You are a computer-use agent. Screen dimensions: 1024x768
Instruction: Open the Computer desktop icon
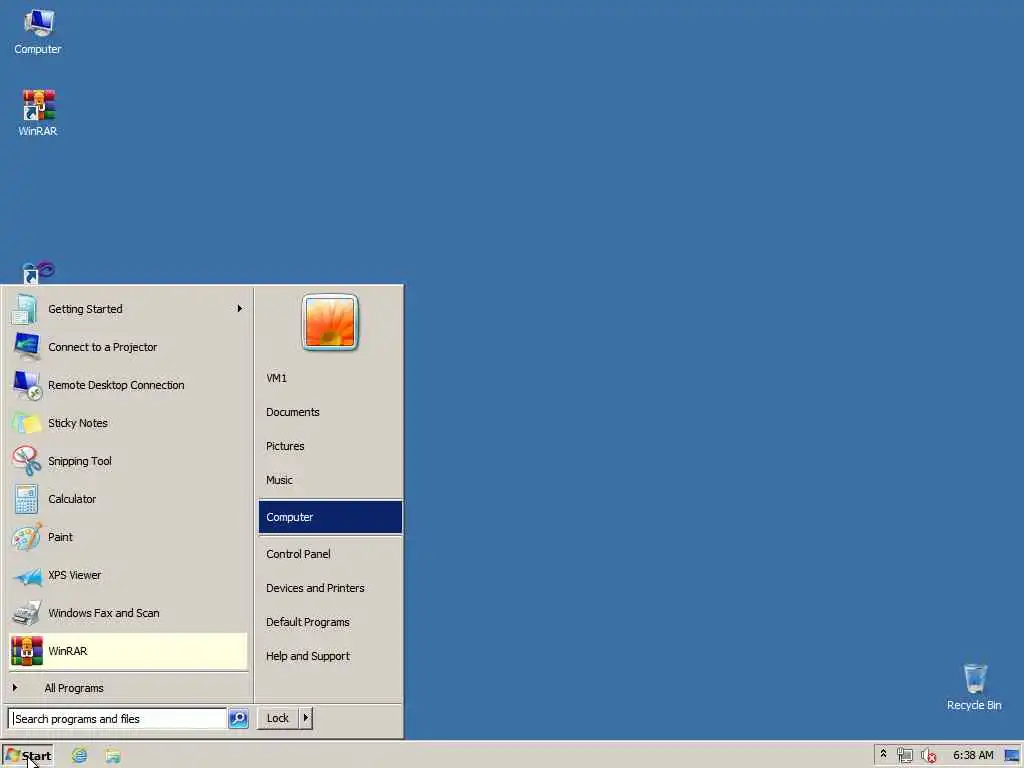click(38, 32)
